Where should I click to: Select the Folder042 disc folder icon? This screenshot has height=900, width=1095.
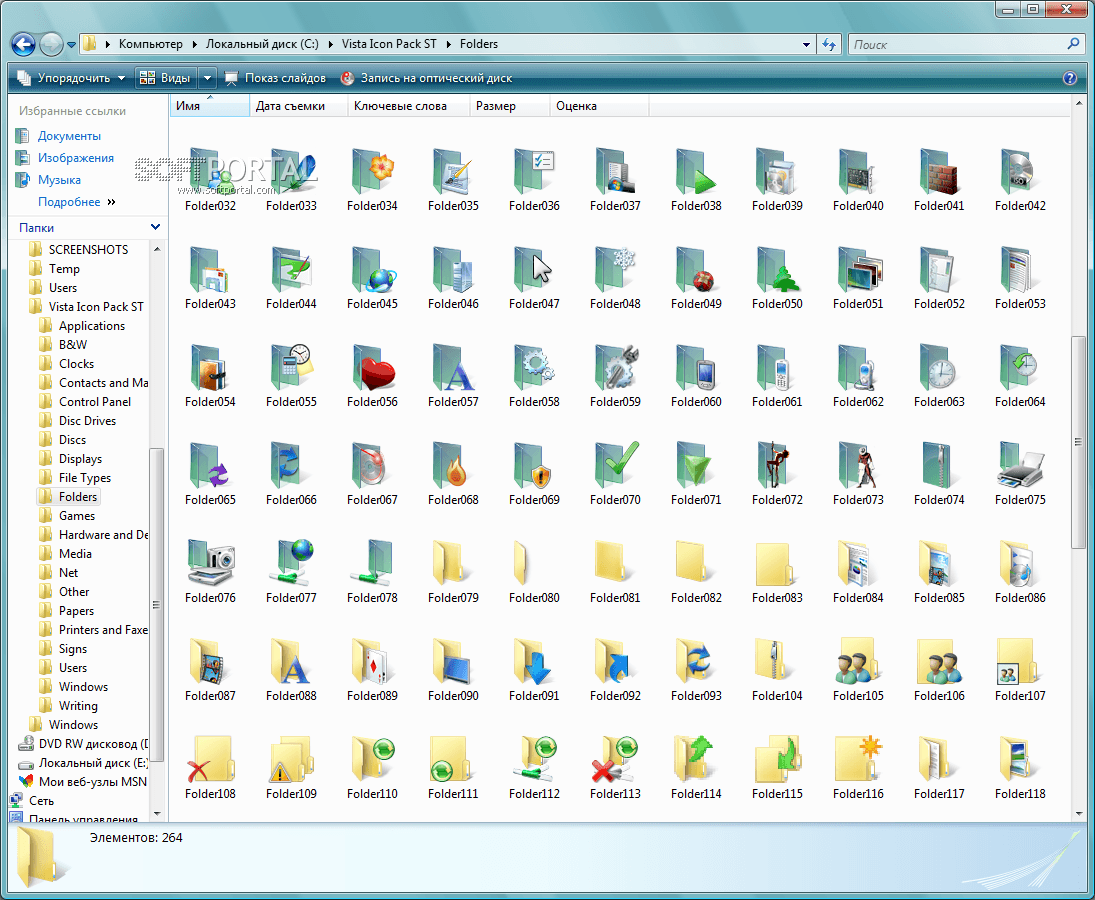(x=1020, y=172)
